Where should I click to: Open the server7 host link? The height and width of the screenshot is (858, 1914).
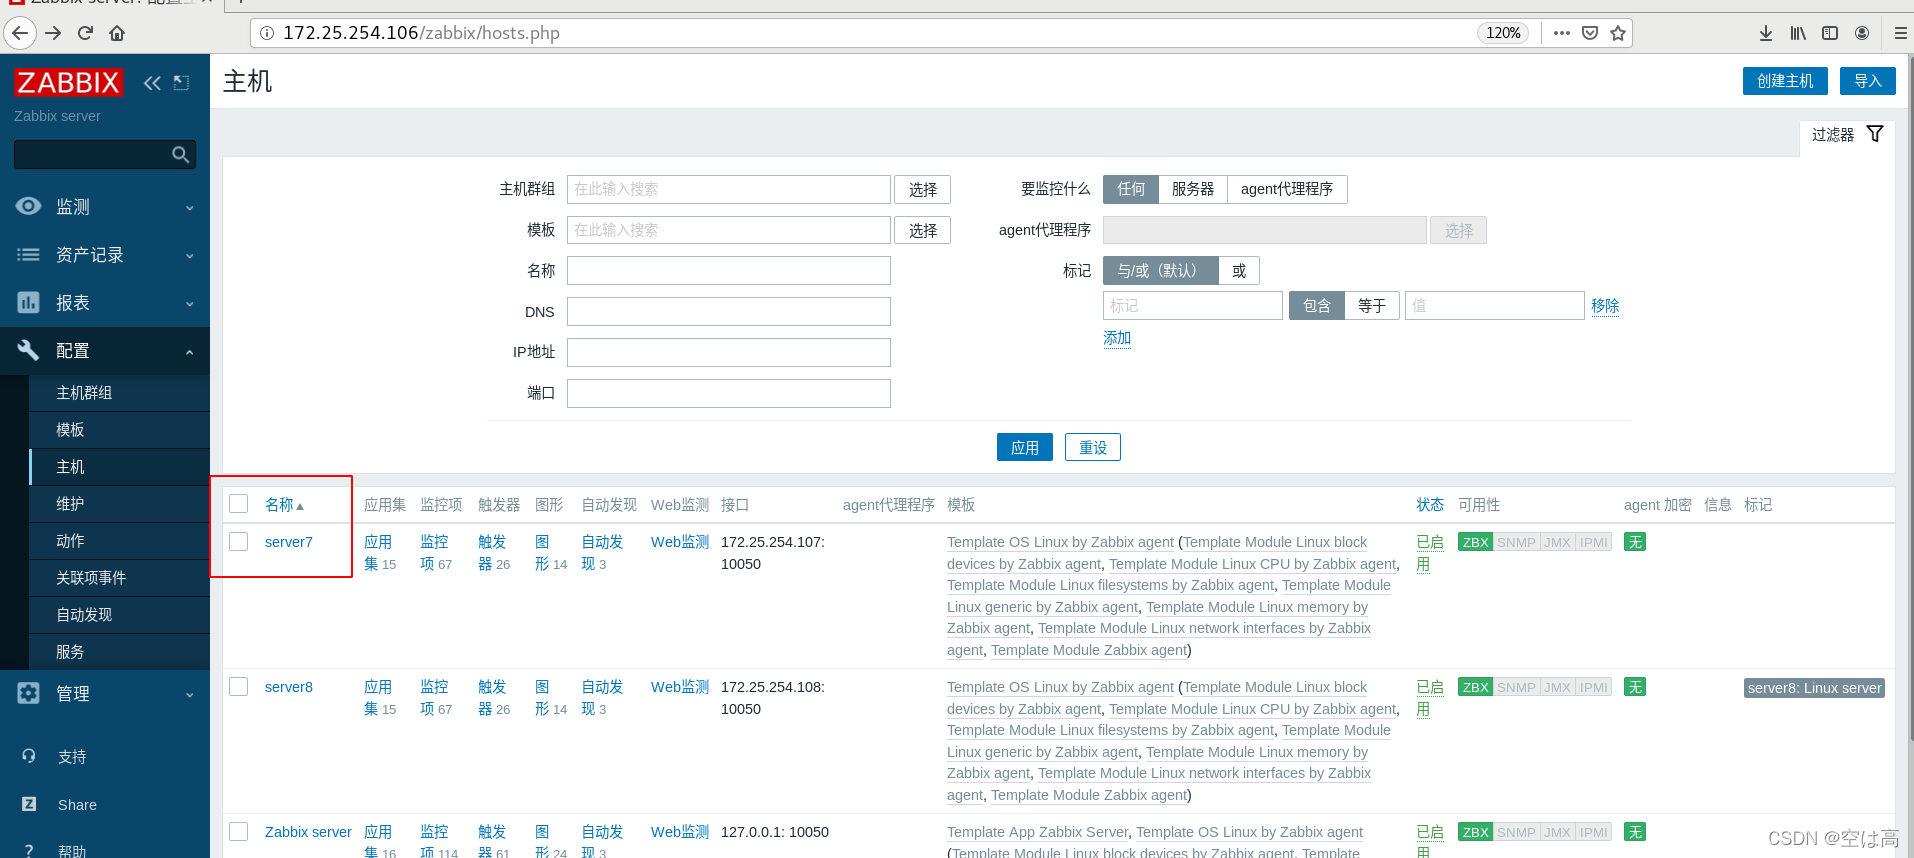point(289,542)
